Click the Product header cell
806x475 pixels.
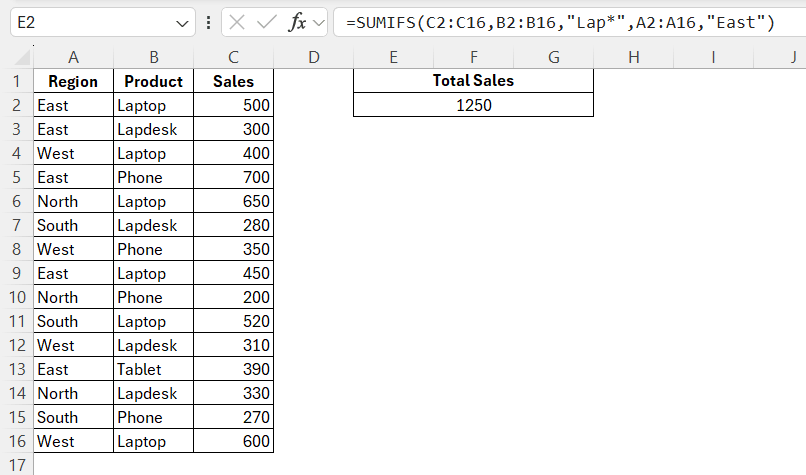[x=153, y=81]
